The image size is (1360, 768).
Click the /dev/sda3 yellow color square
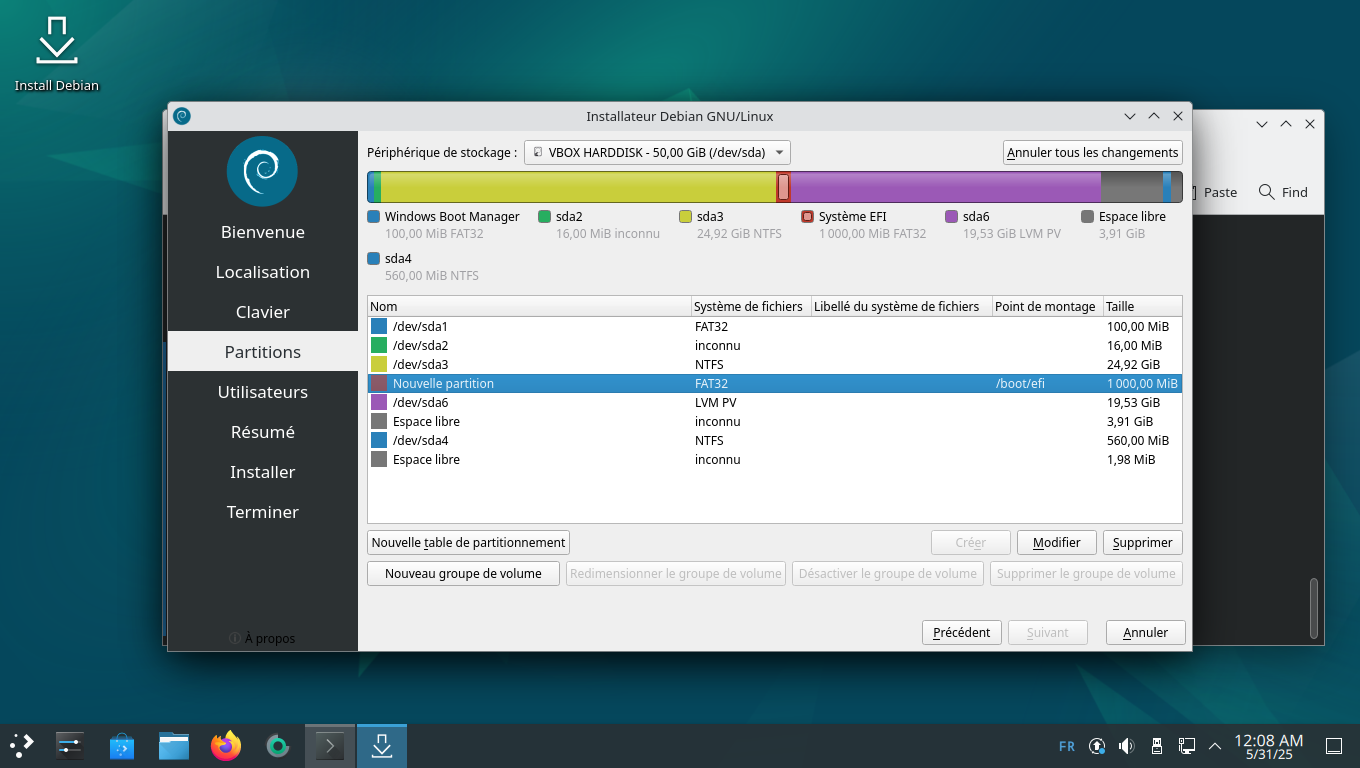(379, 364)
